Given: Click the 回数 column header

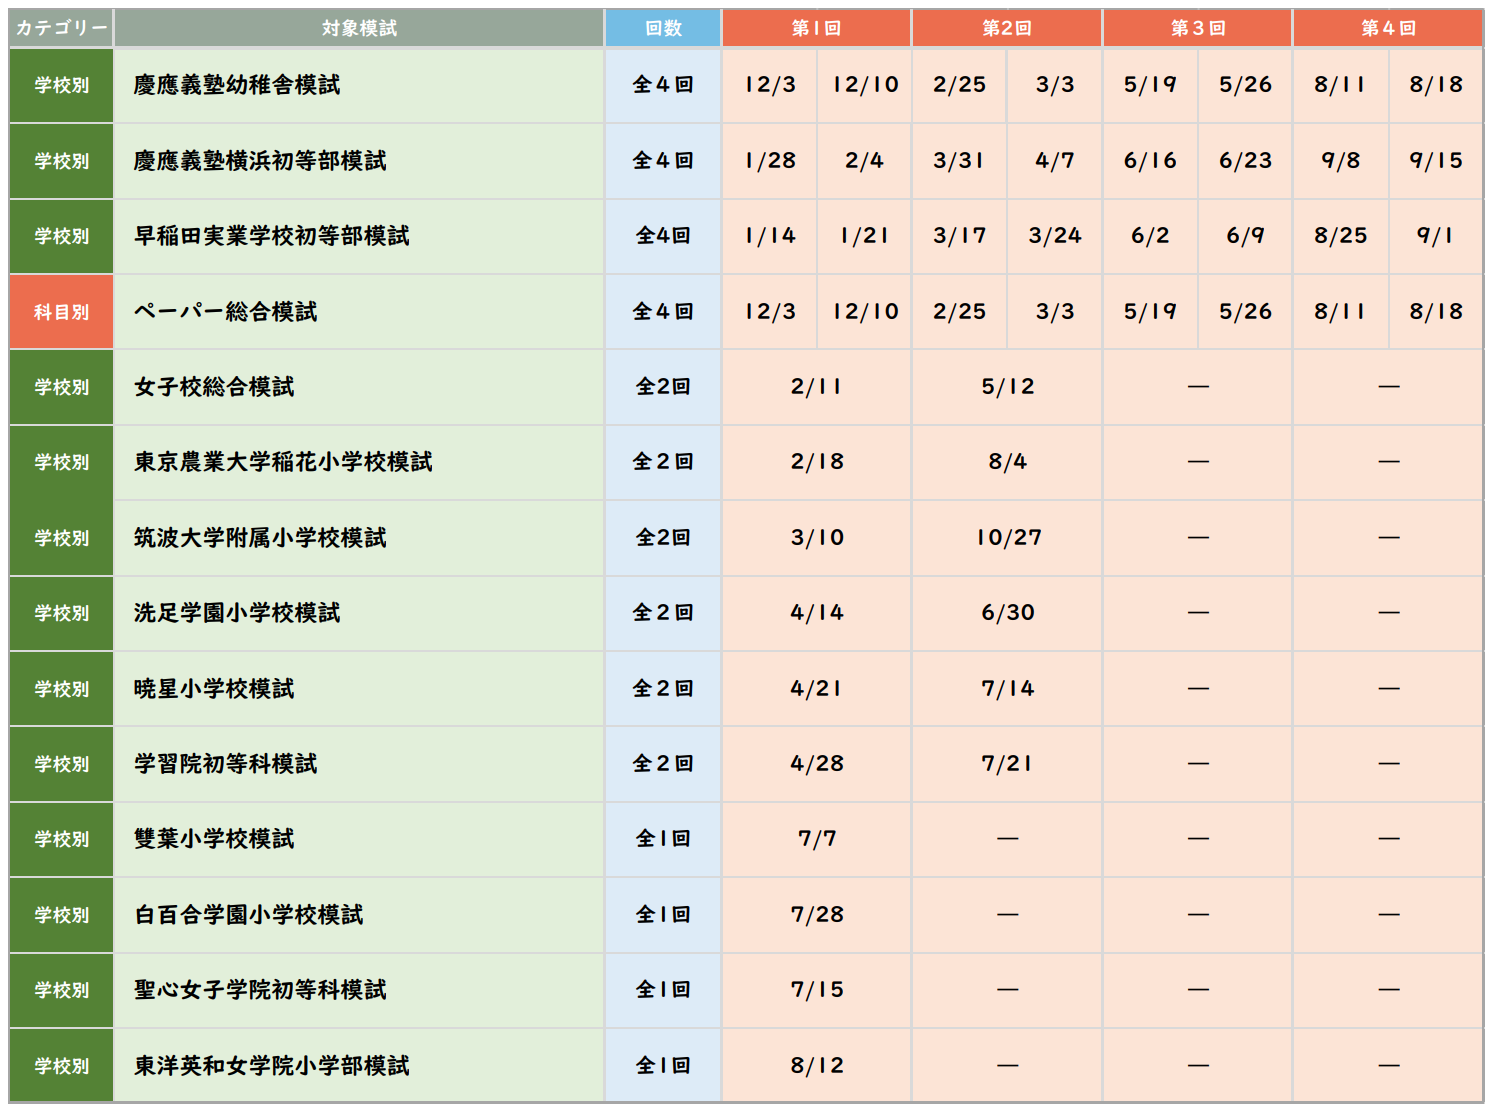Looking at the screenshot, I should (x=663, y=28).
